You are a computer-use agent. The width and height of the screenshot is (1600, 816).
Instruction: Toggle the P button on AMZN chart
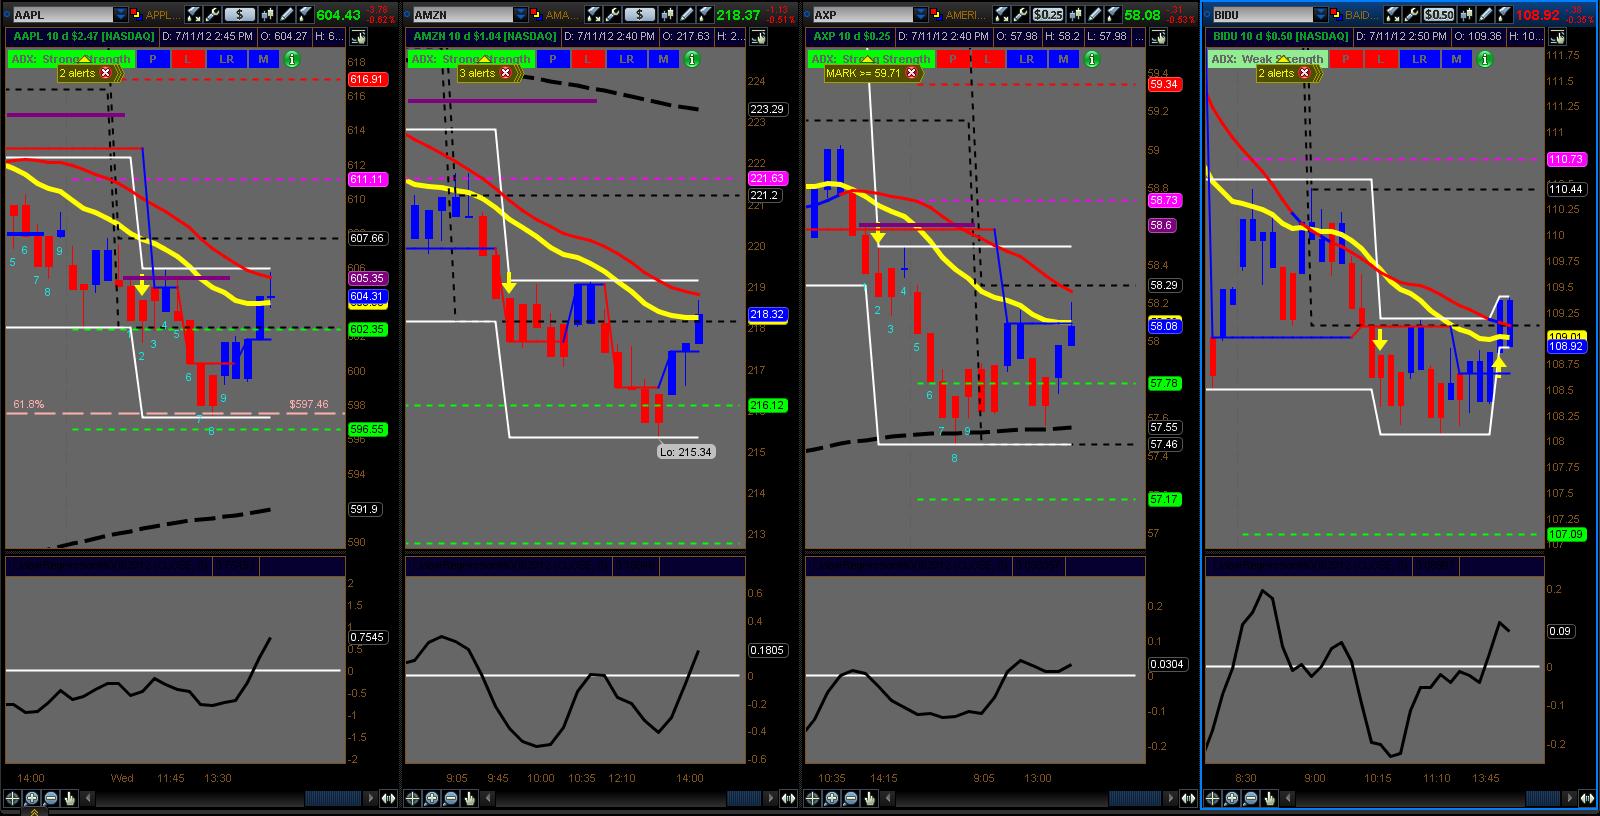553,59
